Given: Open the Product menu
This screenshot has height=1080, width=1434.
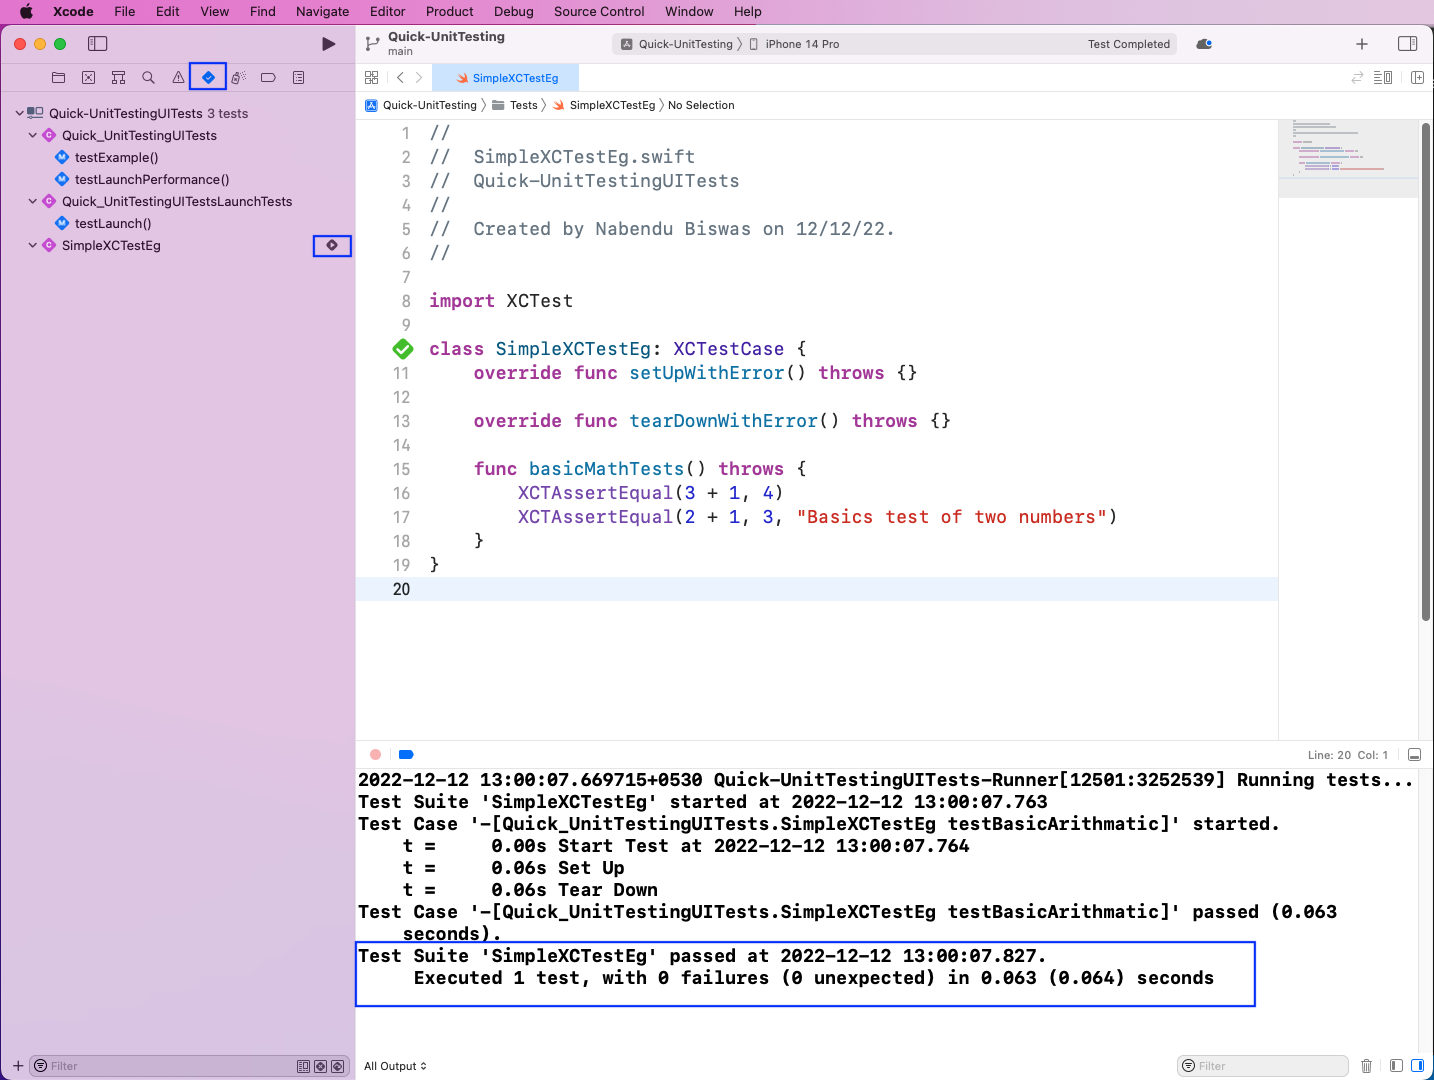Looking at the screenshot, I should [449, 12].
